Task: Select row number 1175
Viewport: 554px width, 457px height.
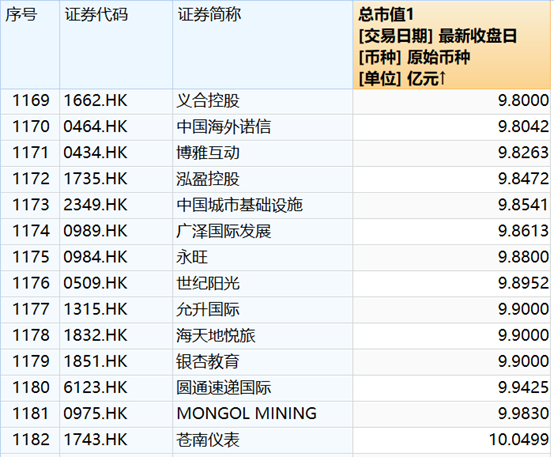Action: (31, 257)
